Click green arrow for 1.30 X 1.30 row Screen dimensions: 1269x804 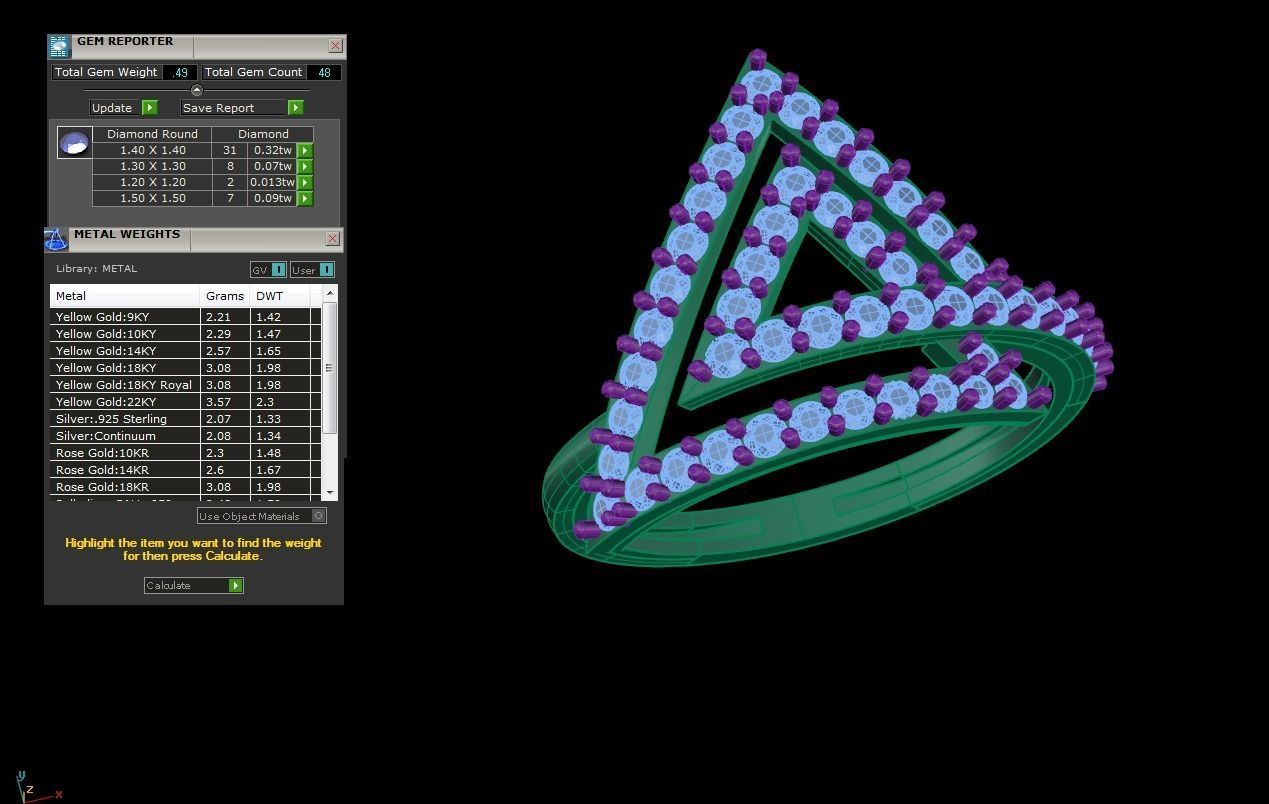(305, 166)
